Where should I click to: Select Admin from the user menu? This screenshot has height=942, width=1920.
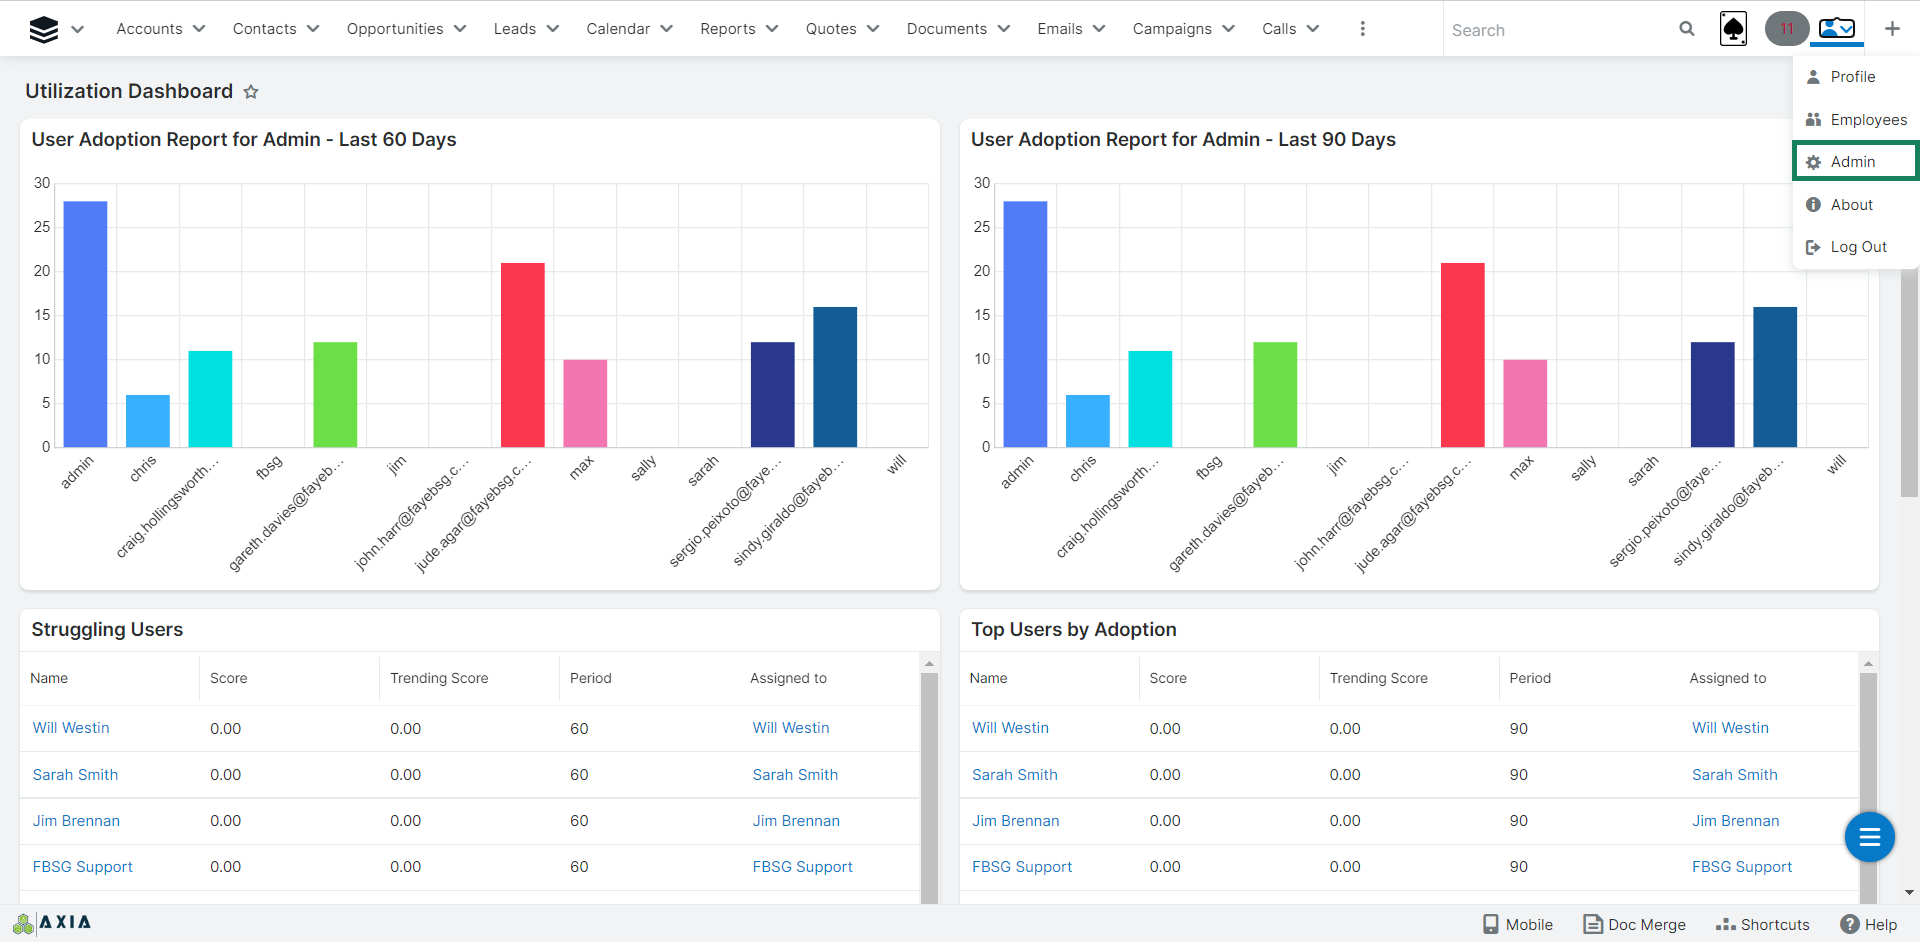click(x=1852, y=162)
